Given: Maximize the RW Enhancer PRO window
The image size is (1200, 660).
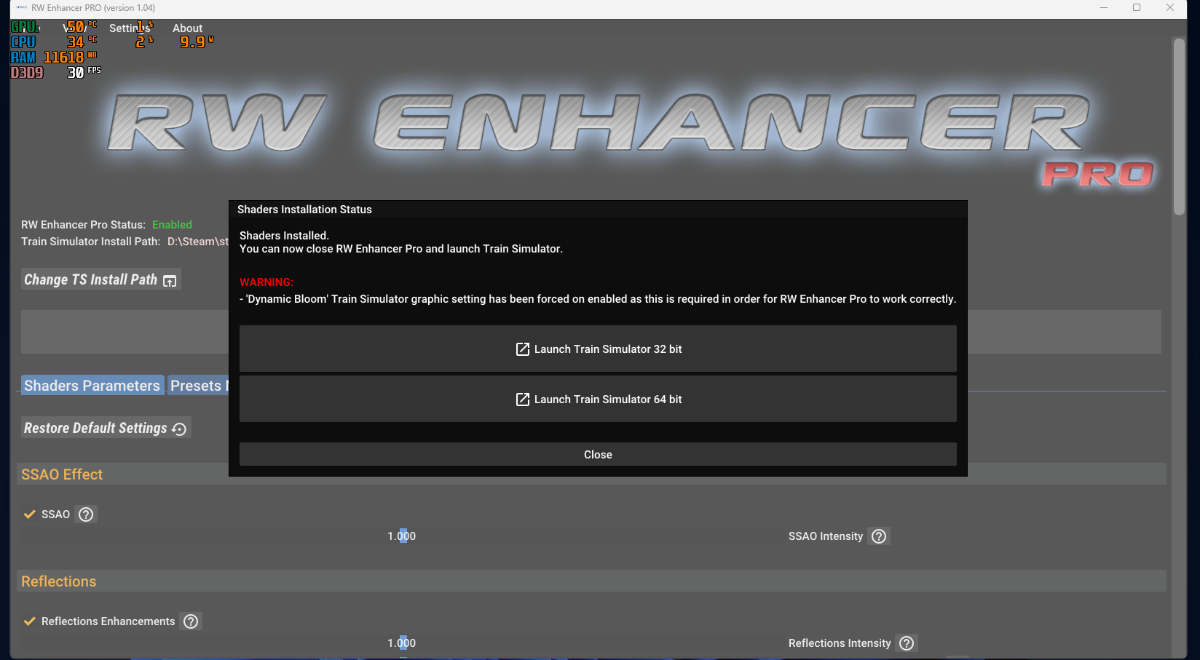Looking at the screenshot, I should point(1137,7).
